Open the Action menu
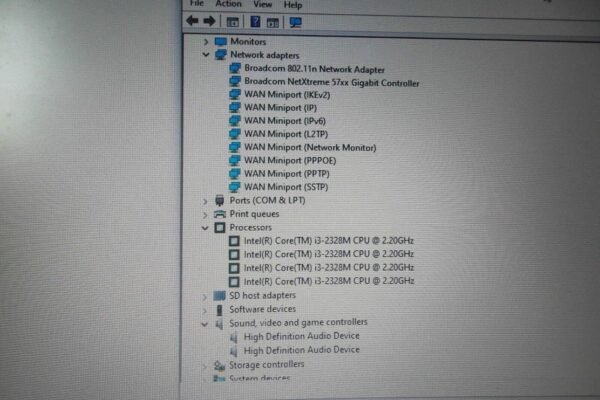The height and width of the screenshot is (400, 600). coord(228,4)
